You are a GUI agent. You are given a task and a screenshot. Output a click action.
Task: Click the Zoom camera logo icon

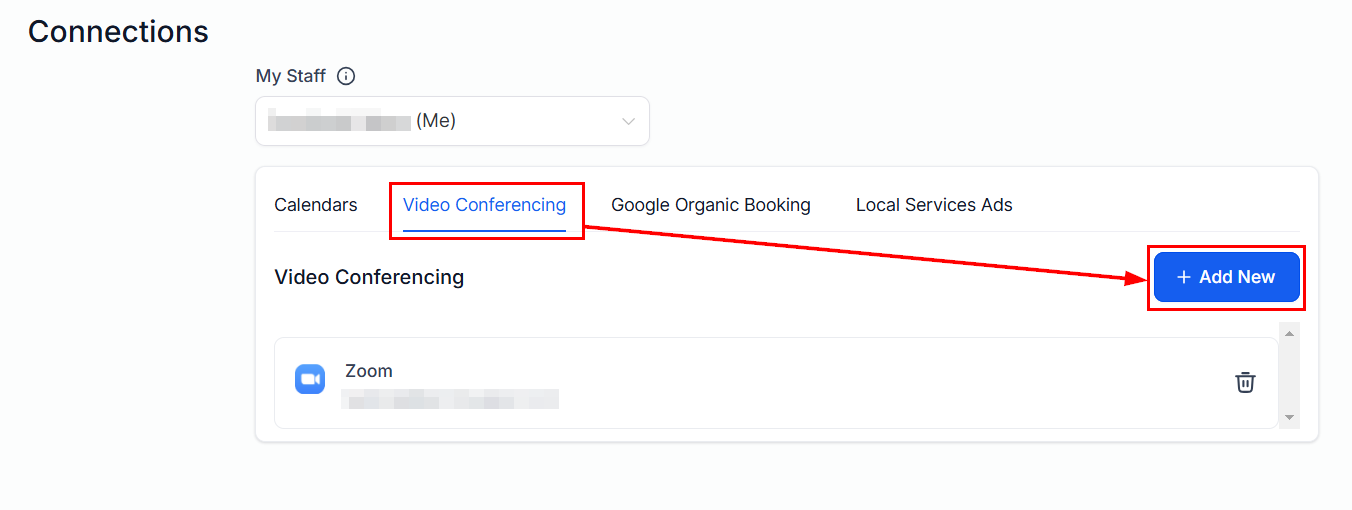(310, 379)
